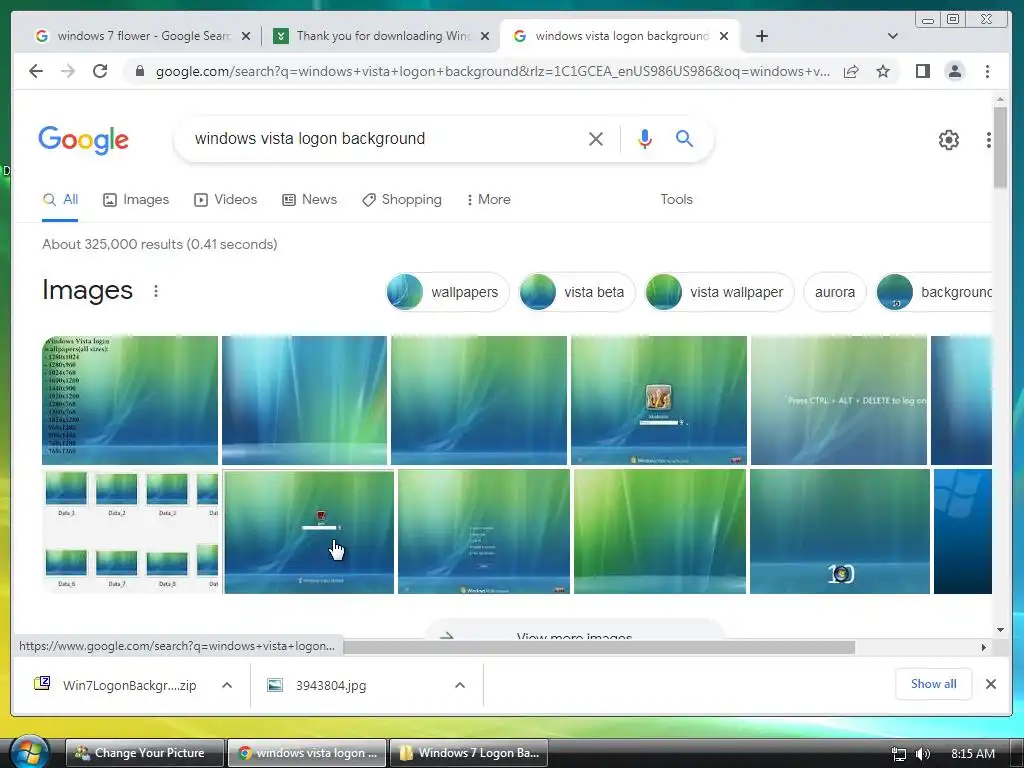This screenshot has height=768, width=1024.
Task: Filter images by wallpapers chip
Action: pos(447,292)
